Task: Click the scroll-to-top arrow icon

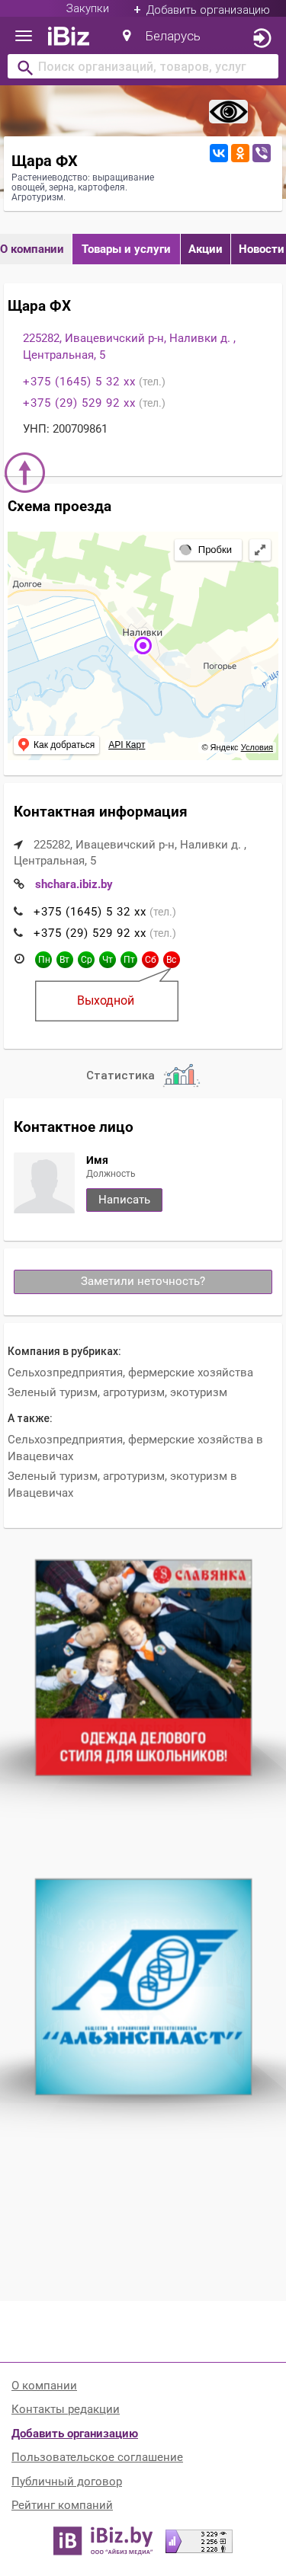Action: [25, 472]
